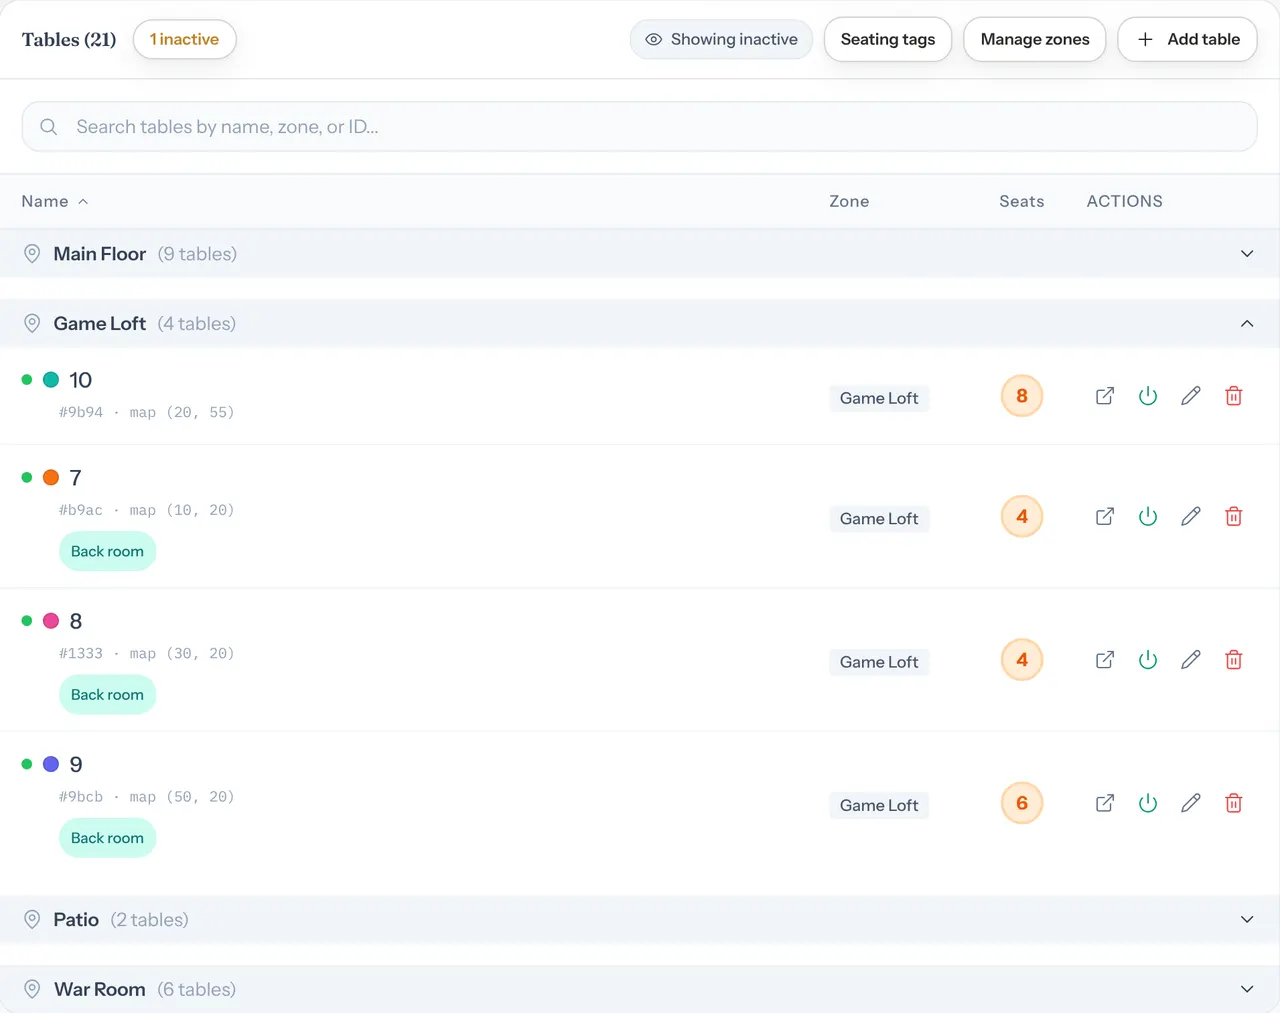The width and height of the screenshot is (1280, 1013).
Task: Click teal color dot of table 10
Action: [51, 380]
